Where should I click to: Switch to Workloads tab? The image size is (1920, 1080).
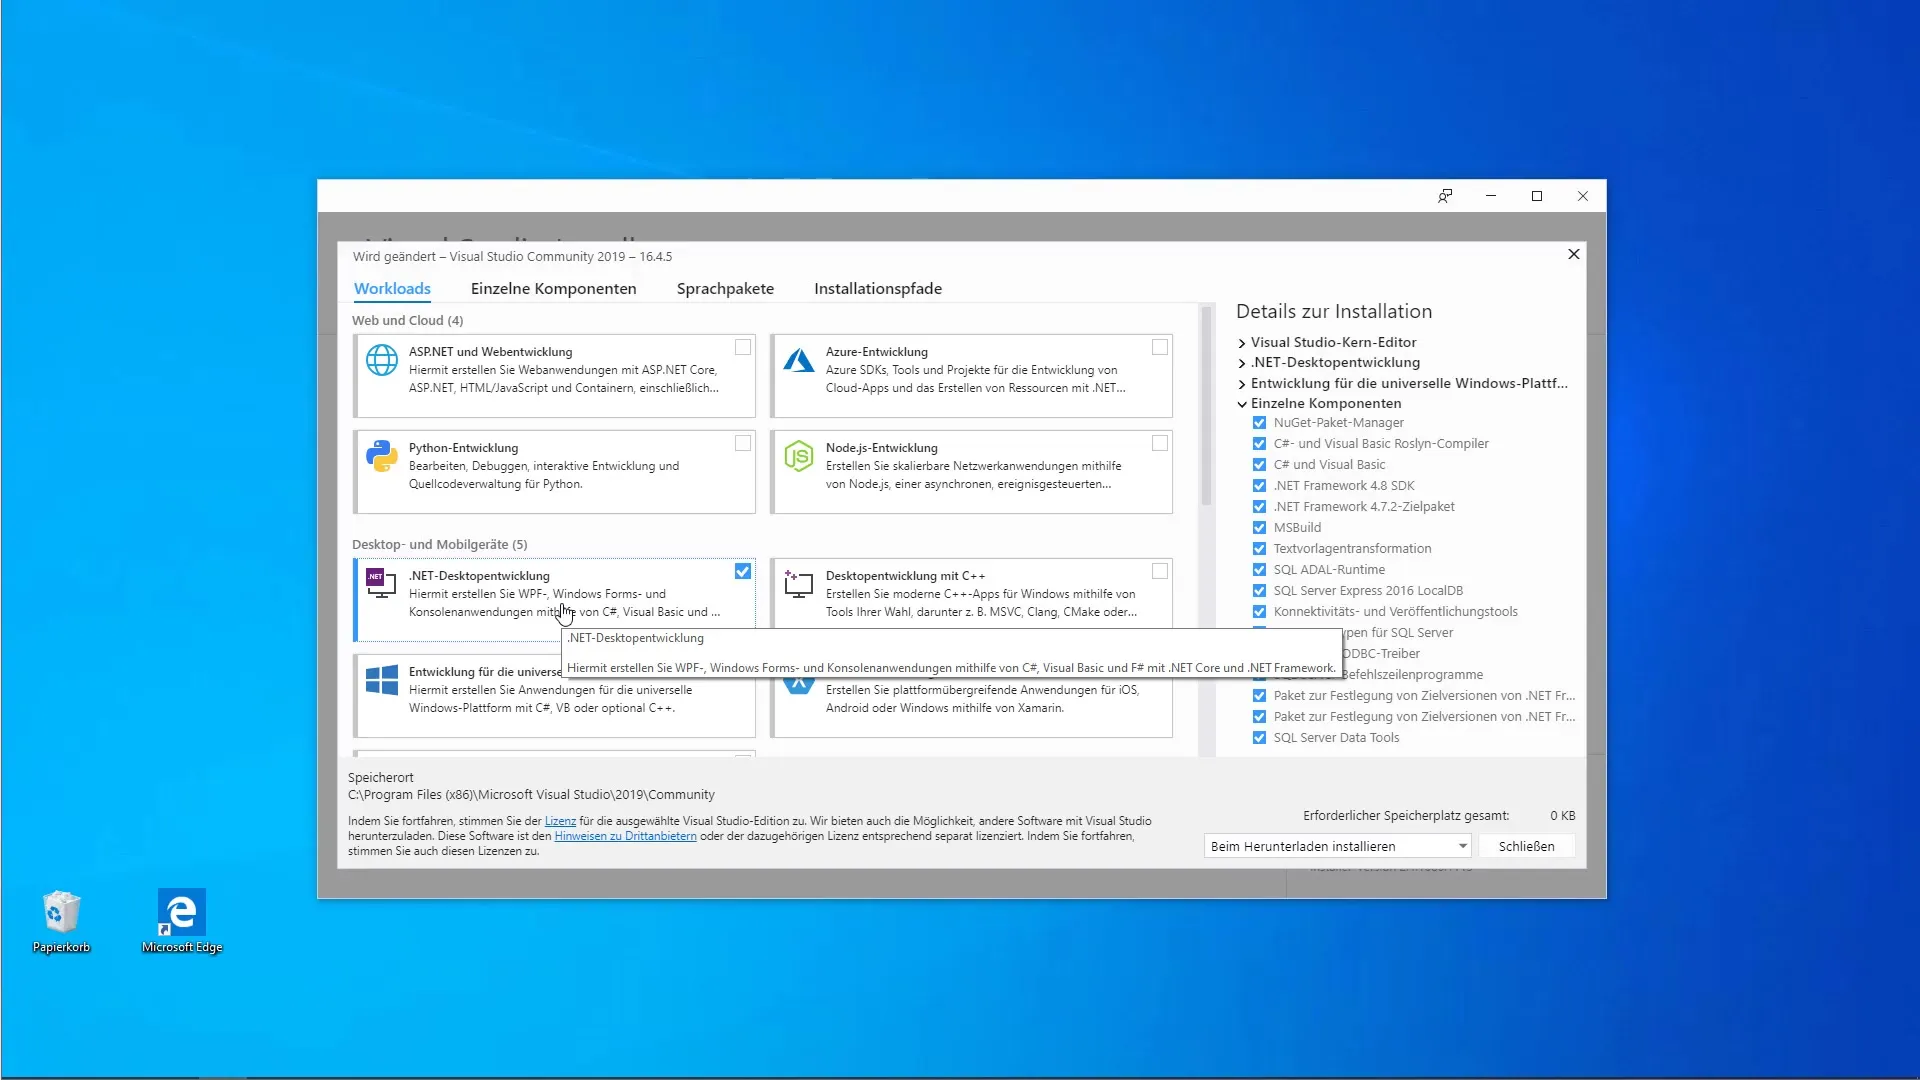tap(392, 288)
